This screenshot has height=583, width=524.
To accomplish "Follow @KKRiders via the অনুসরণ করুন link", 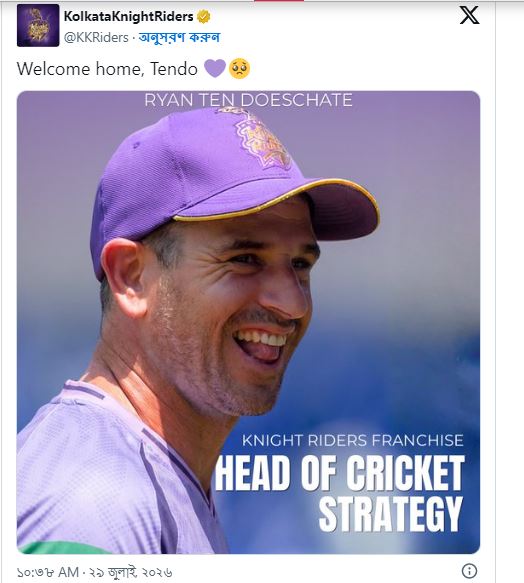I will [x=179, y=37].
